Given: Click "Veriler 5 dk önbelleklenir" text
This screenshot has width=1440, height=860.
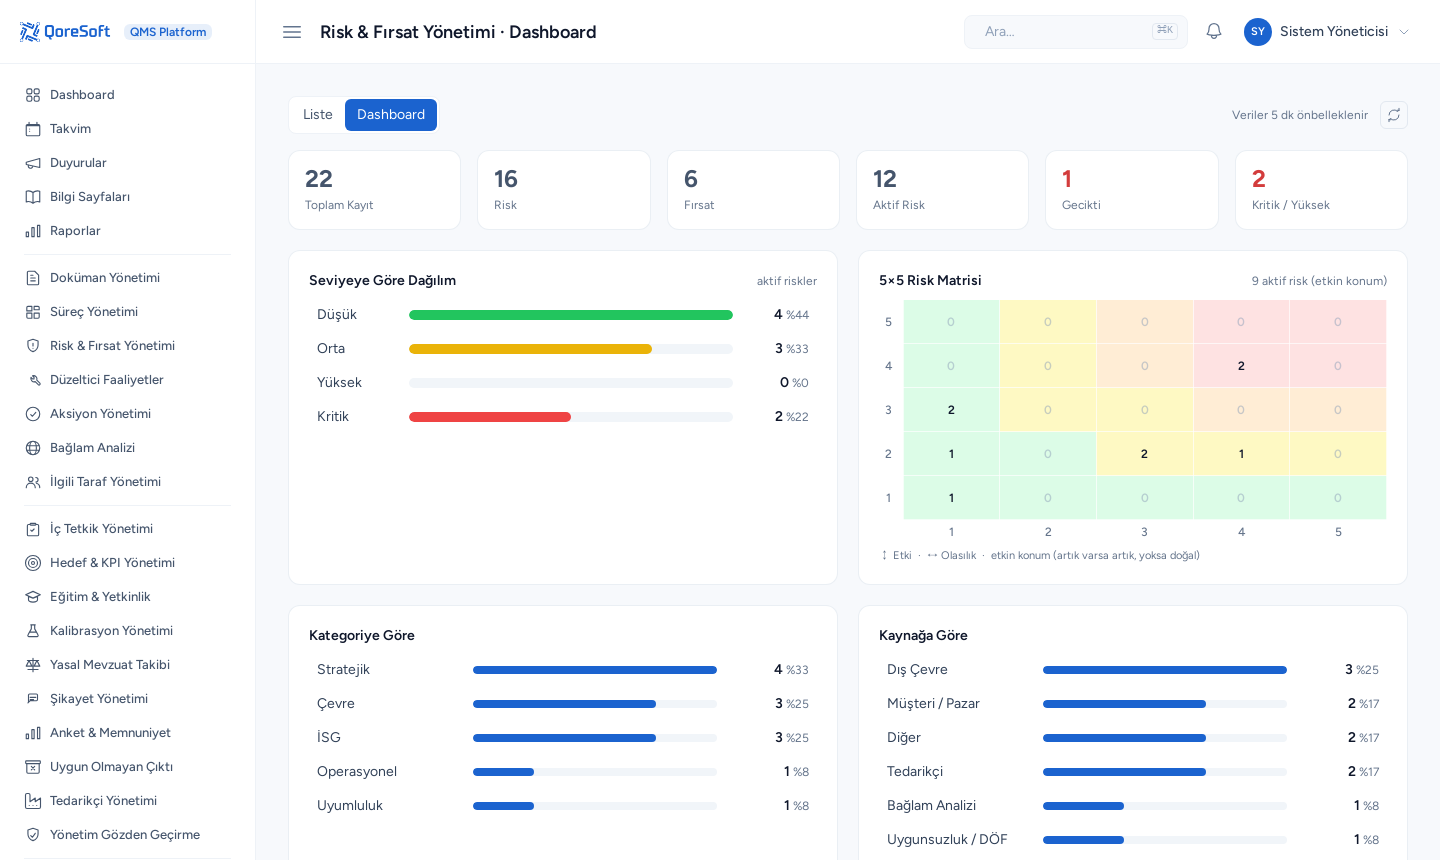Looking at the screenshot, I should (1300, 115).
